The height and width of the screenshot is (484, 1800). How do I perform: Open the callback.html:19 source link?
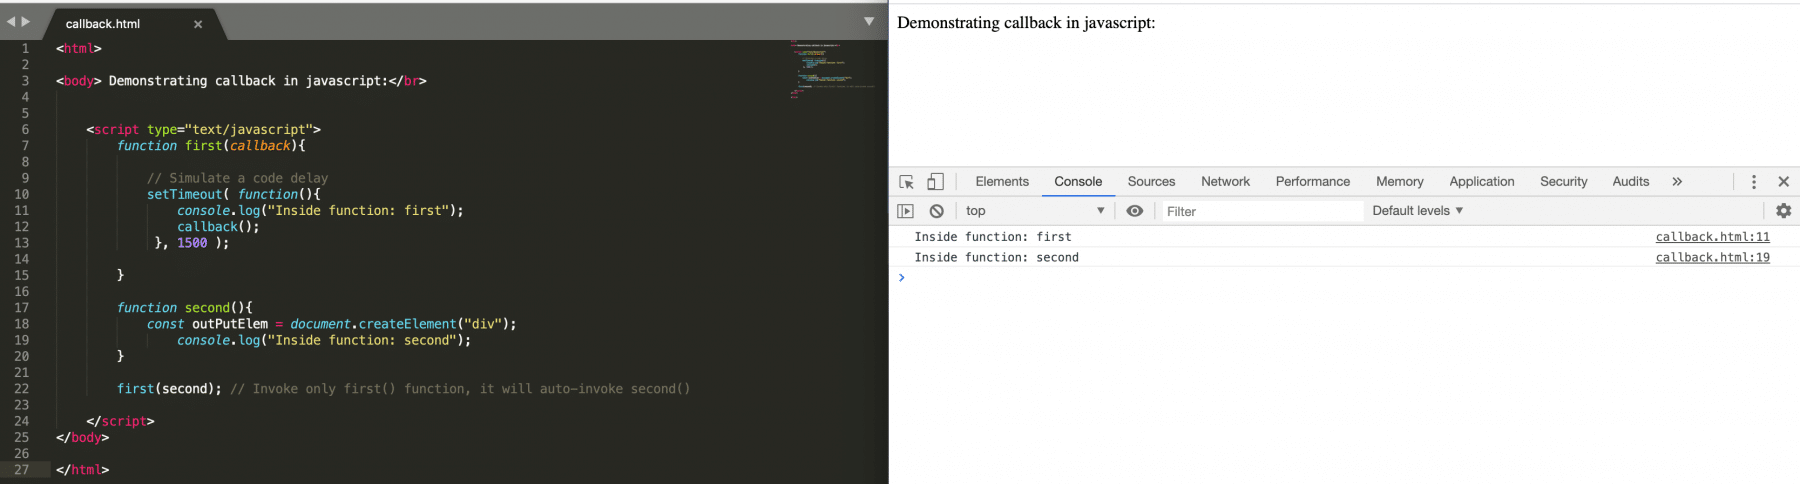pos(1712,258)
